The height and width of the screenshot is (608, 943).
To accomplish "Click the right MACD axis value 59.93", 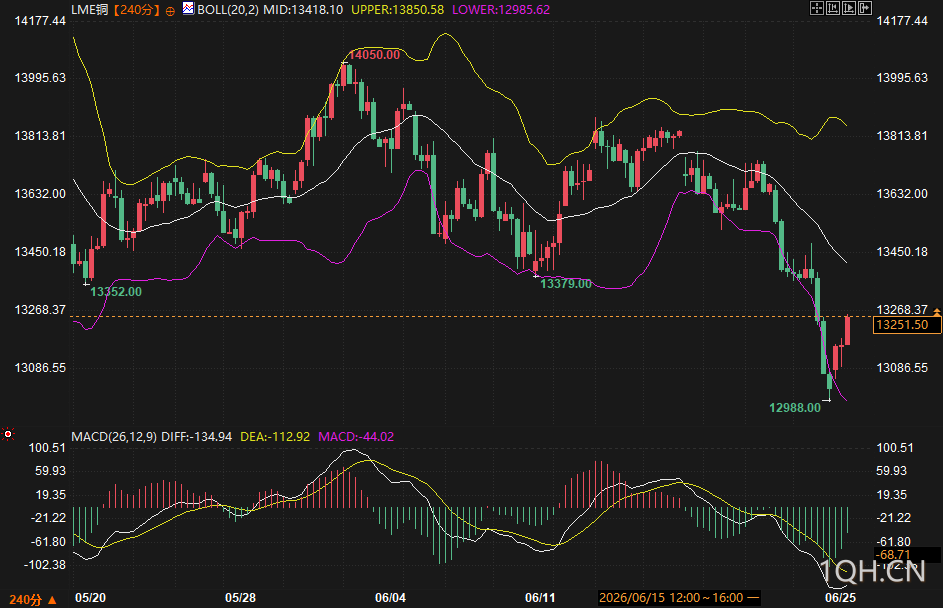I will [891, 470].
